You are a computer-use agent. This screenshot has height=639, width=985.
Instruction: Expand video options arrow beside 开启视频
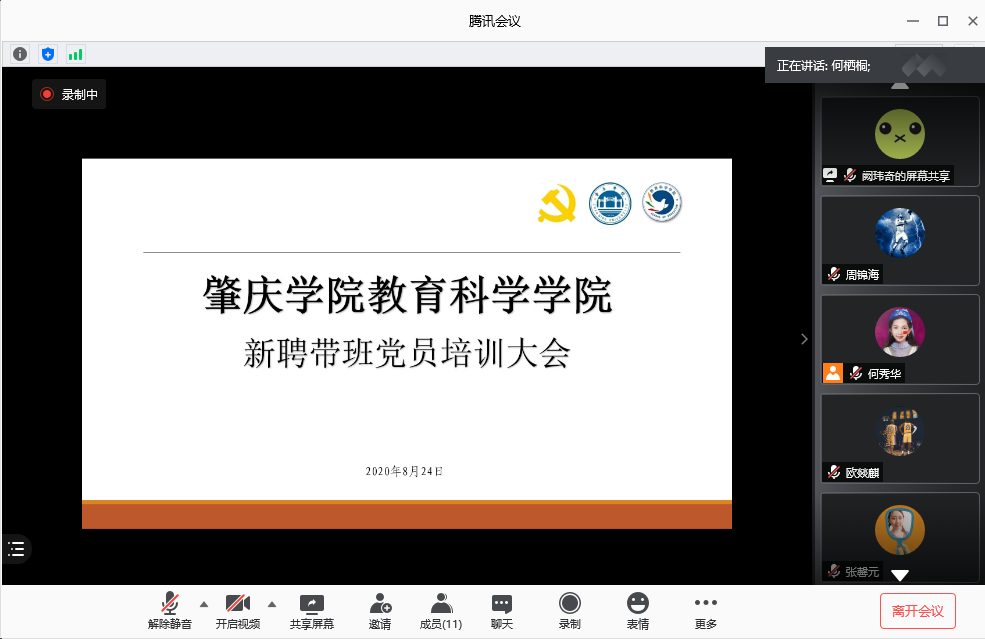[x=272, y=604]
